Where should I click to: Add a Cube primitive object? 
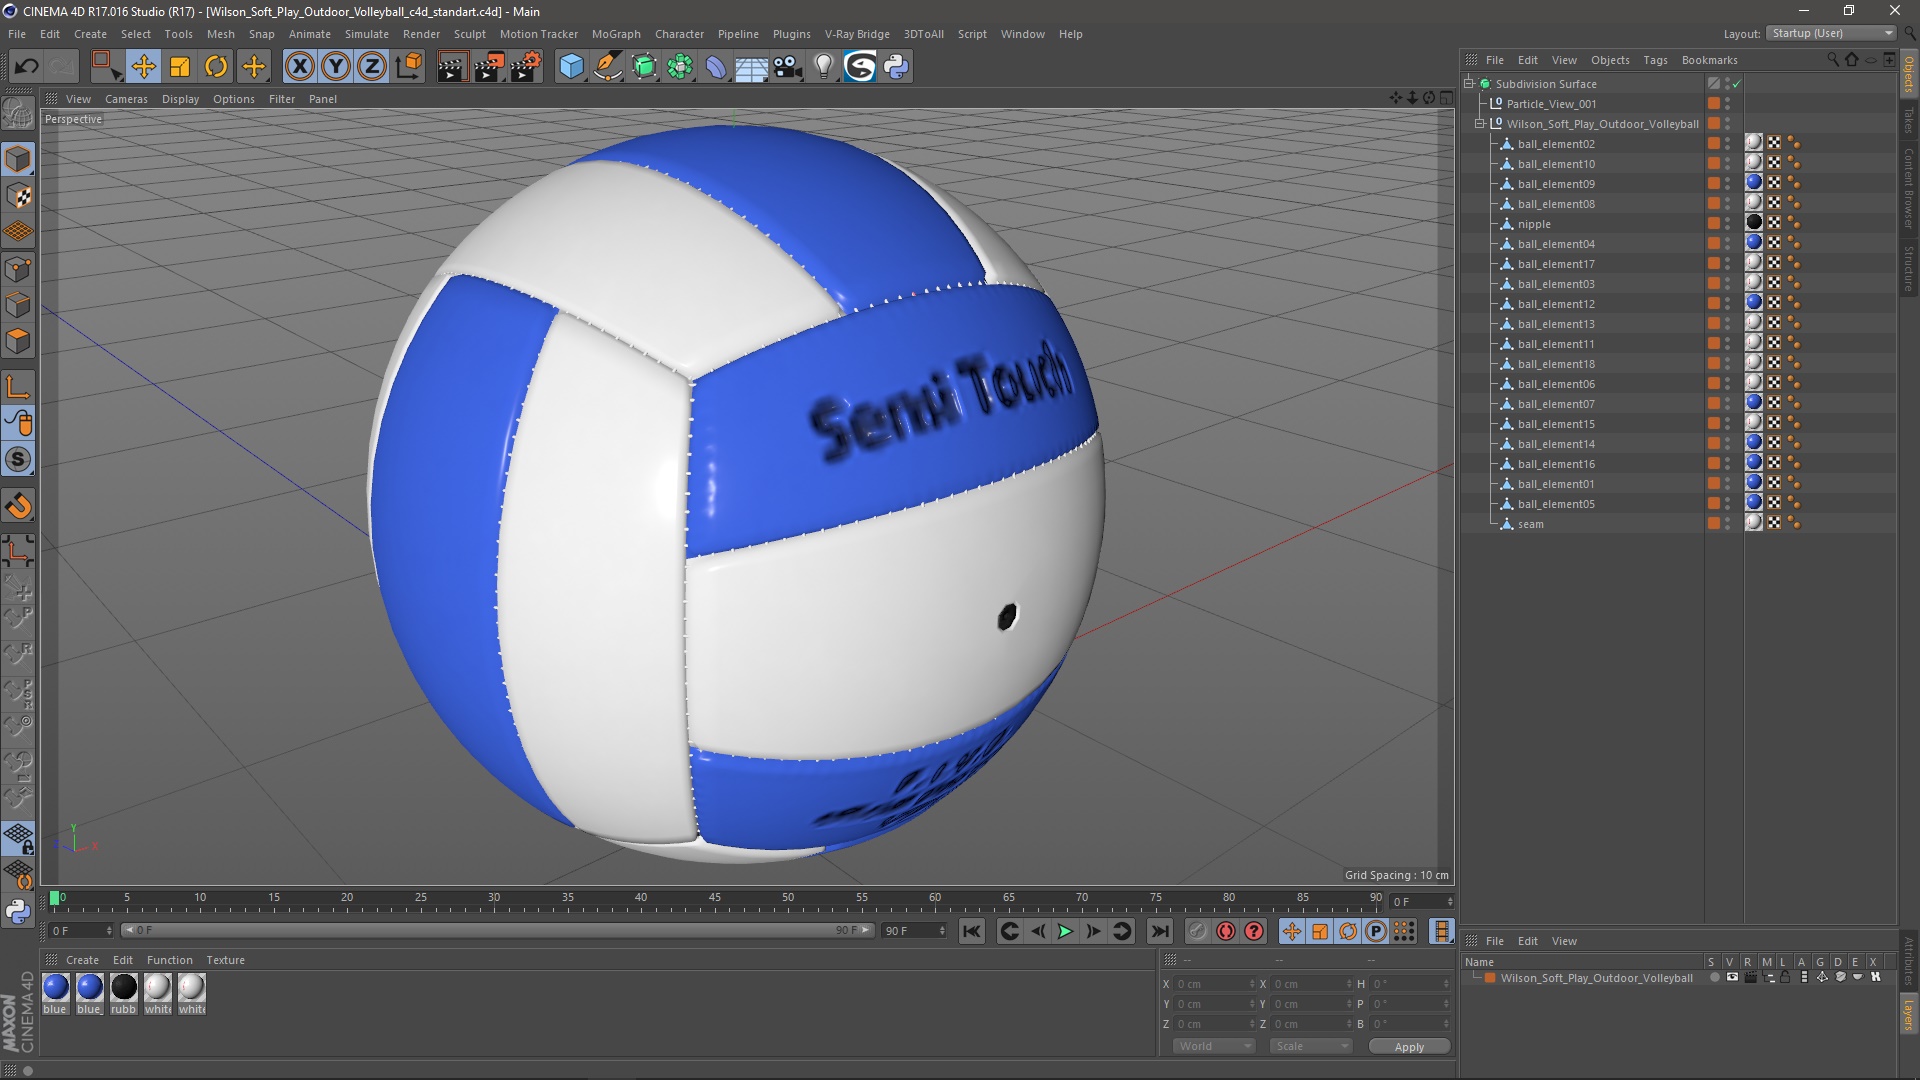tap(571, 67)
